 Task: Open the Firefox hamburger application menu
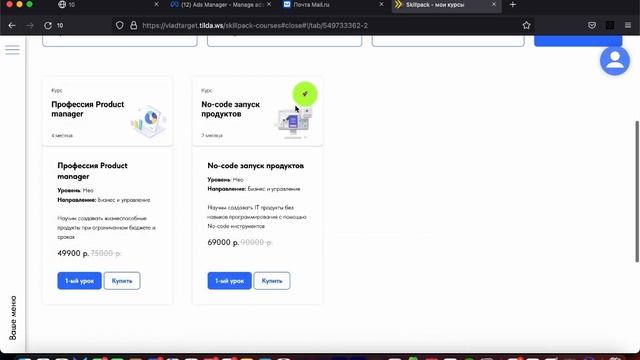pyautogui.click(x=628, y=25)
